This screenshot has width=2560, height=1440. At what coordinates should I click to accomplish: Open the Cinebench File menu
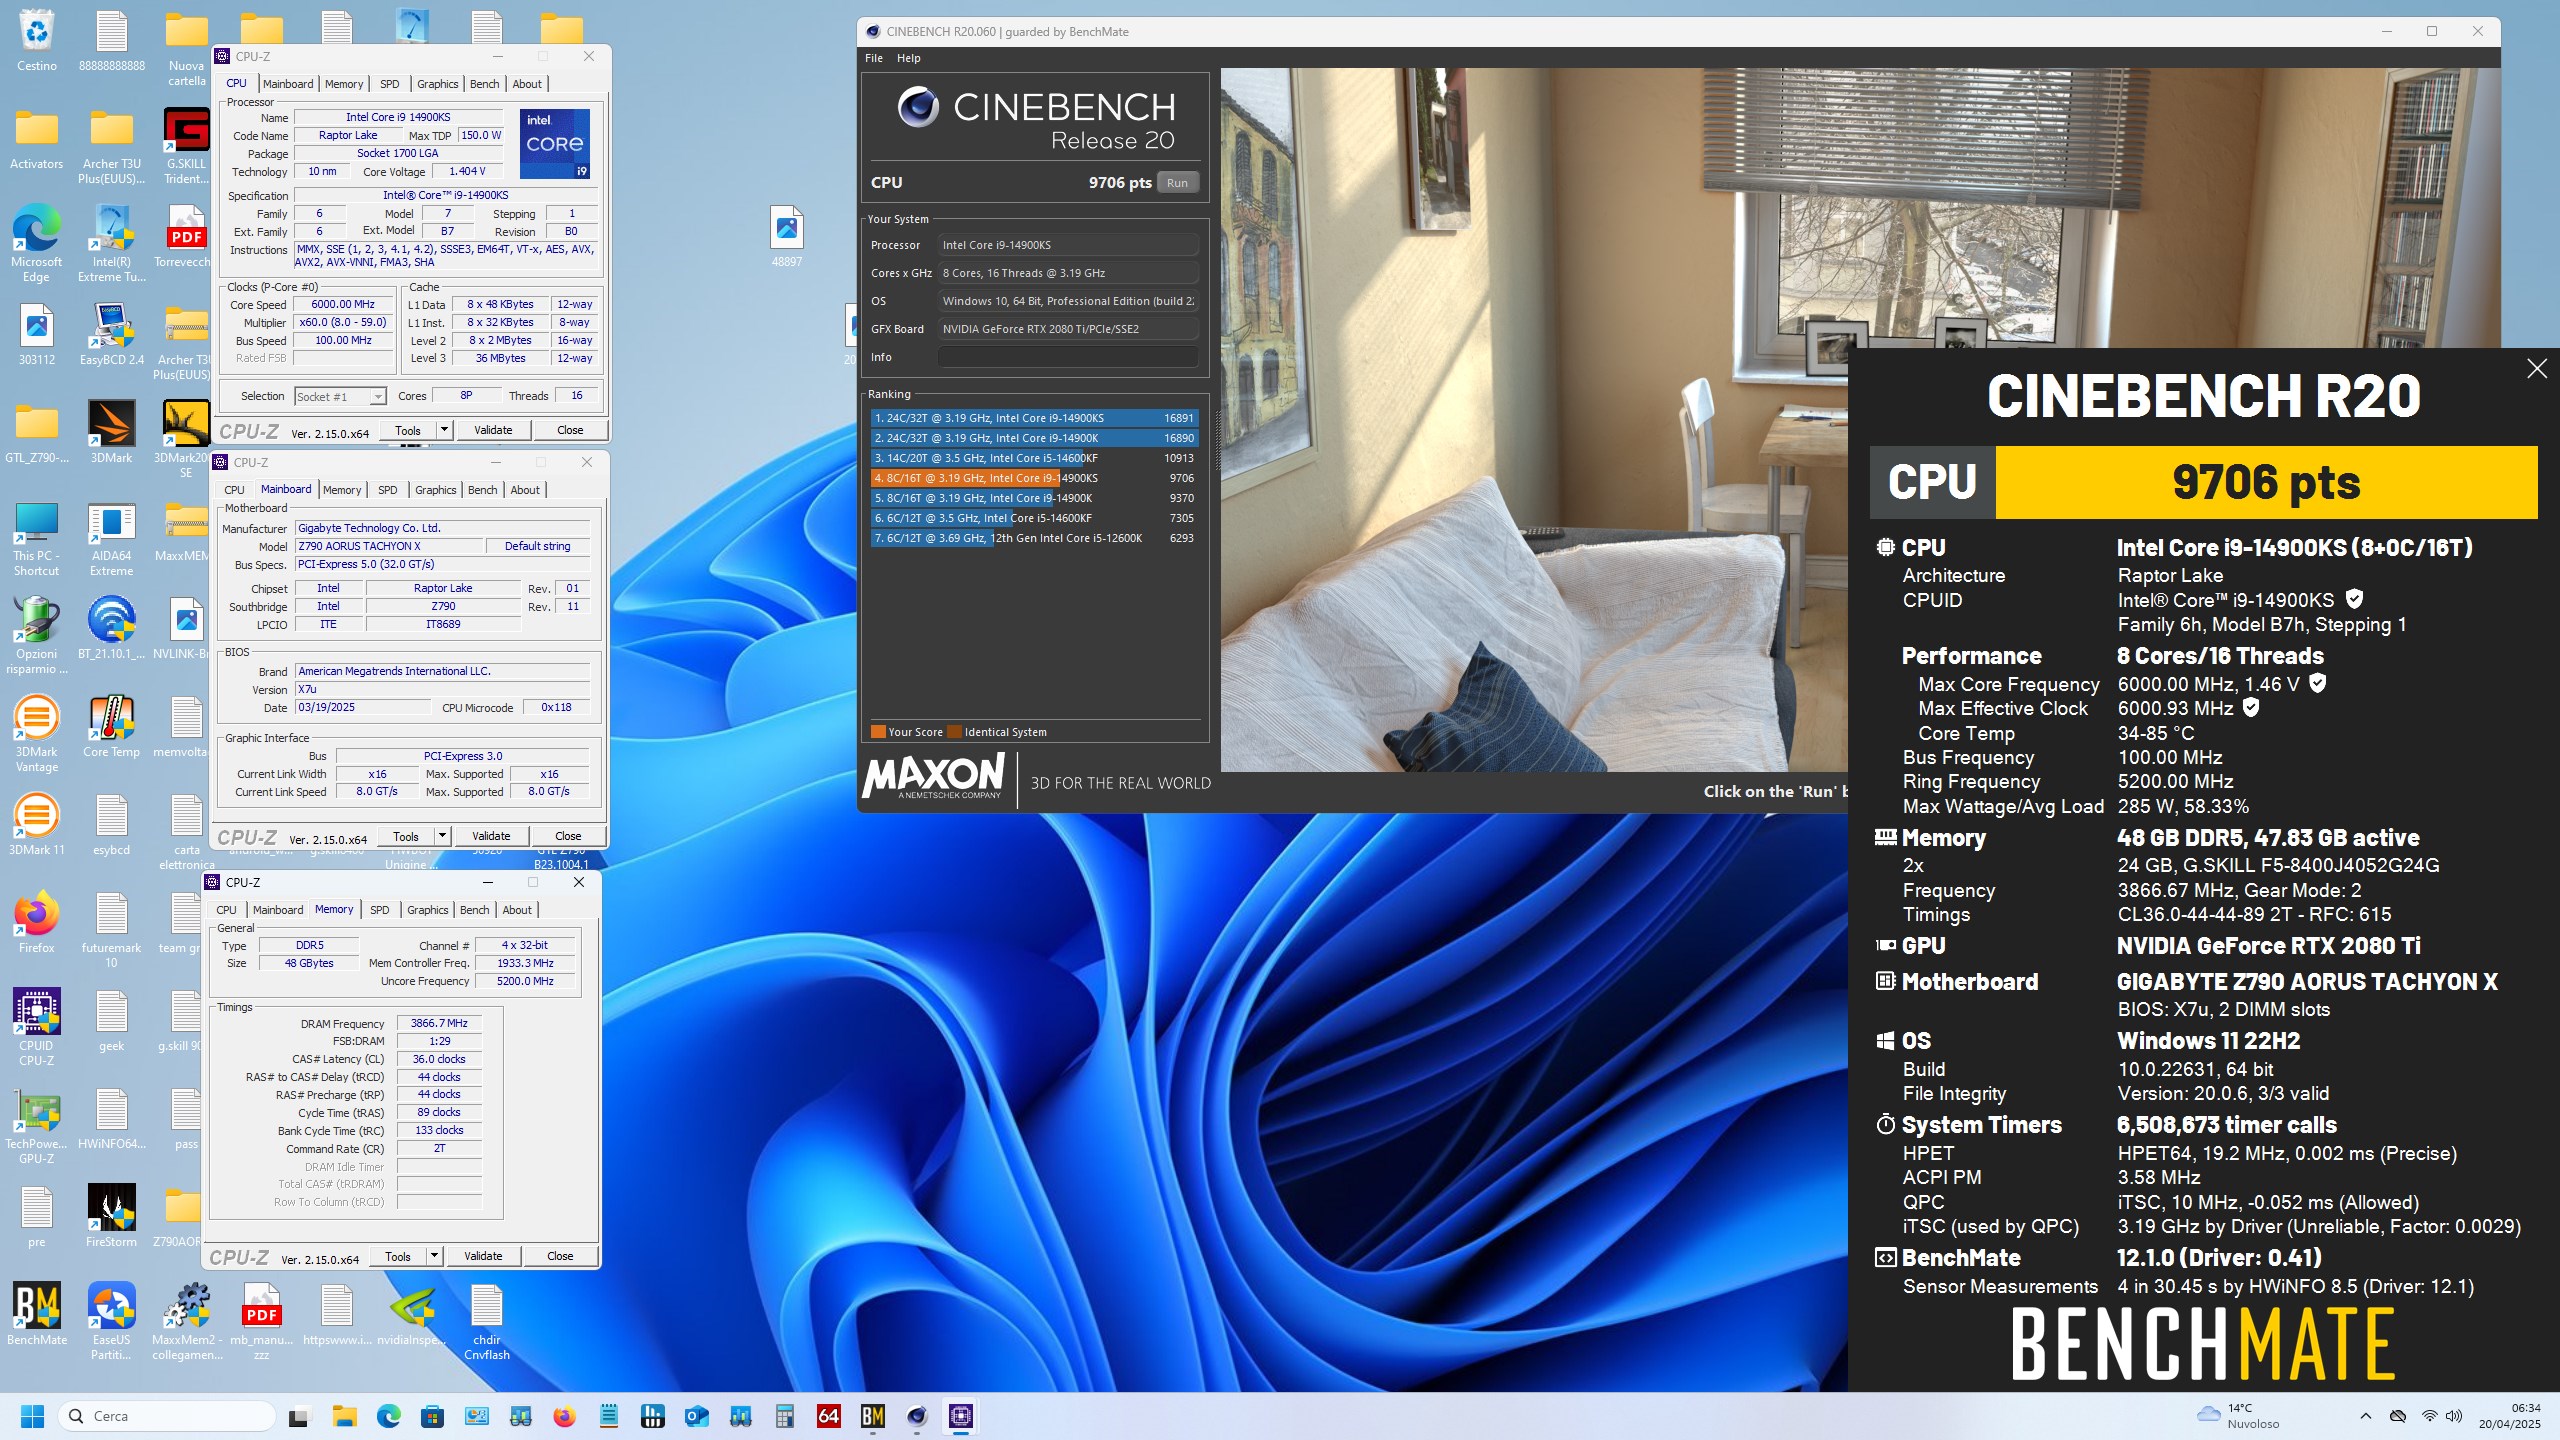[874, 58]
